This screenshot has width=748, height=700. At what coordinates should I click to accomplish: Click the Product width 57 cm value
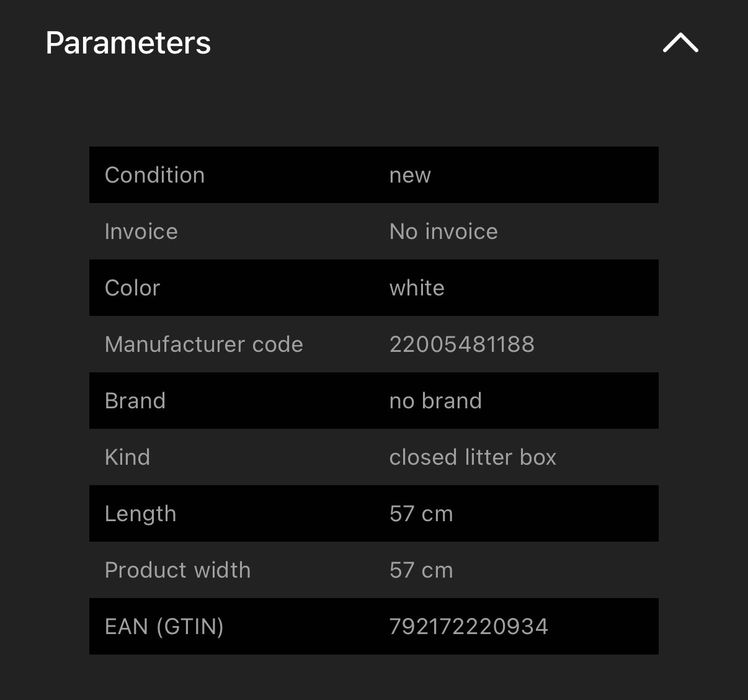[421, 570]
